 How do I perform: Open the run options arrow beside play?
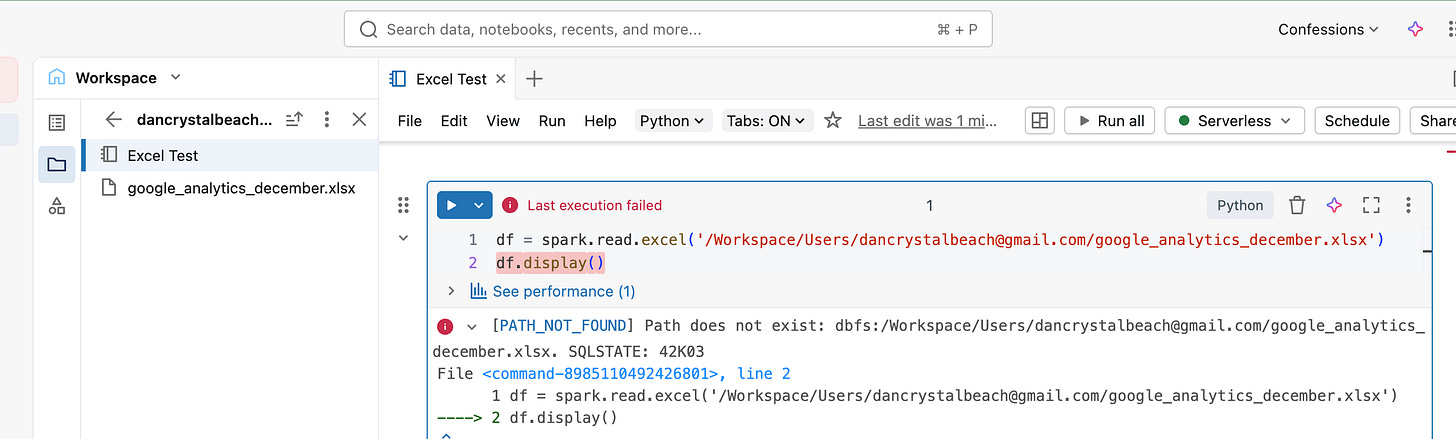480,205
